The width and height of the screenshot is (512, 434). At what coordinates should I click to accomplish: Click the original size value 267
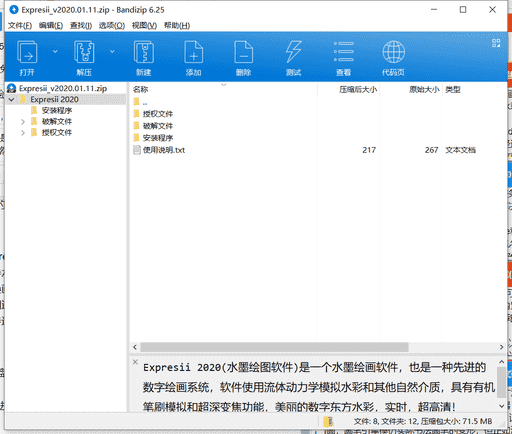431,150
